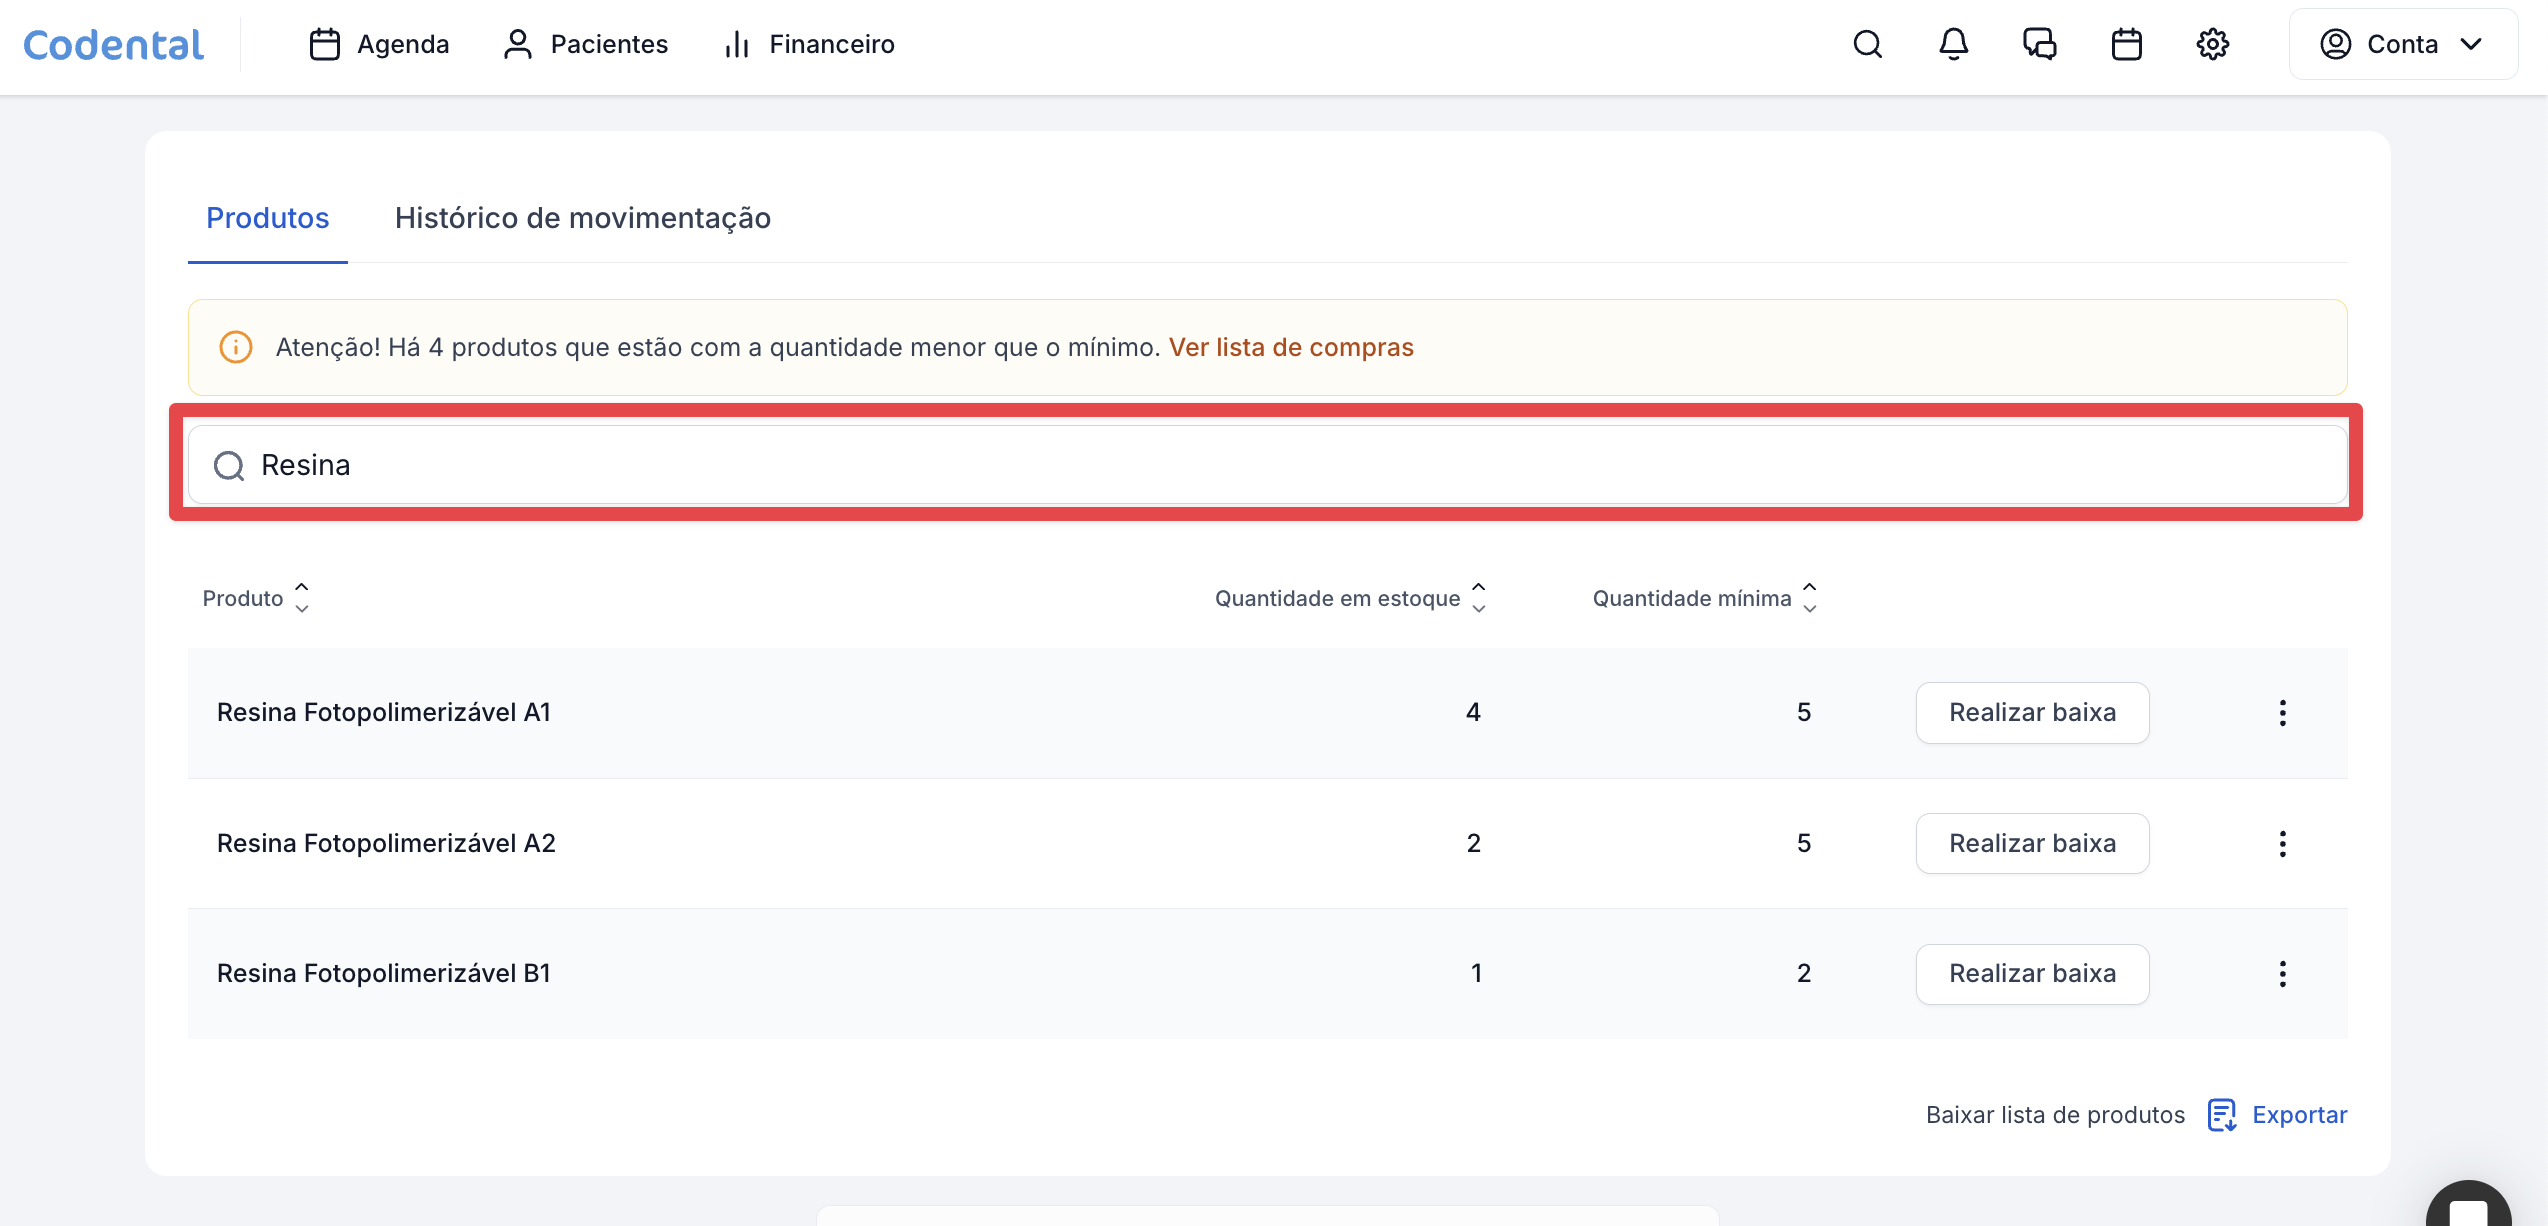Open three-dot menu for Resina Fotopolimerizável B1
Viewport: 2548px width, 1226px height.
[x=2282, y=974]
